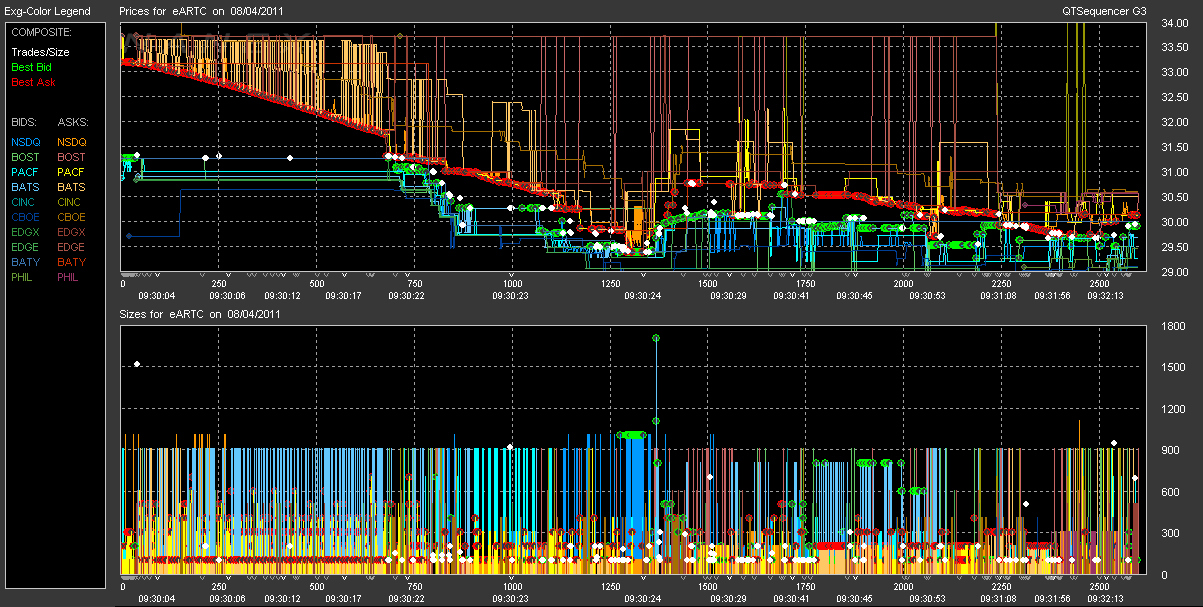Image resolution: width=1203 pixels, height=607 pixels.
Task: Select NSDQ in the BIDS column
Action: click(x=27, y=142)
